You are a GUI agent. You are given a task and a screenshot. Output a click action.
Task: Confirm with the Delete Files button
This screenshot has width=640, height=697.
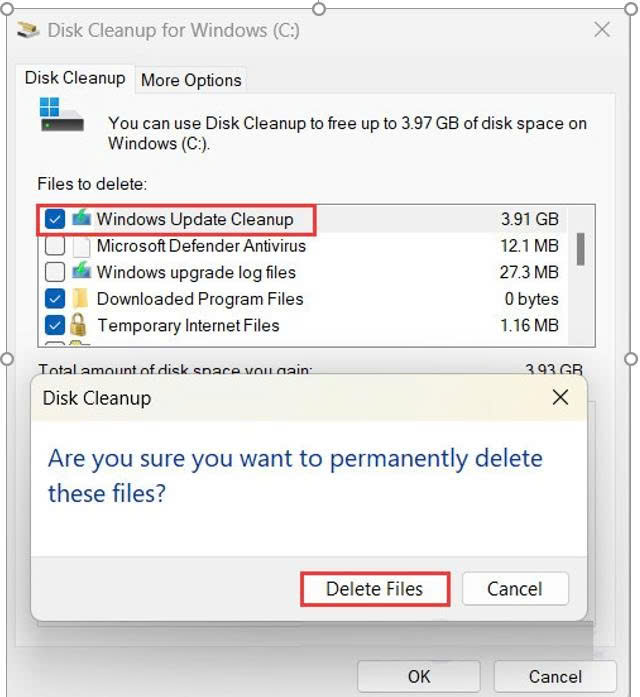375,589
